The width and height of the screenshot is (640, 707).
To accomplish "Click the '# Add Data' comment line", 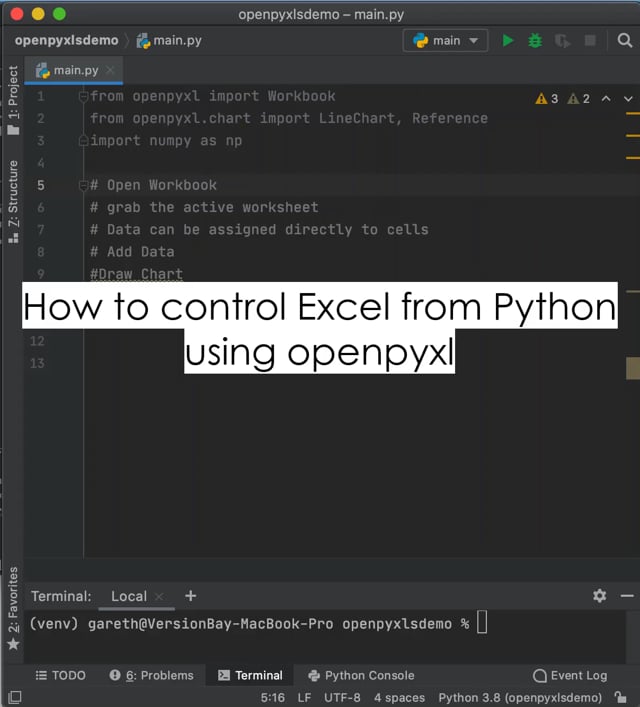I will [132, 252].
